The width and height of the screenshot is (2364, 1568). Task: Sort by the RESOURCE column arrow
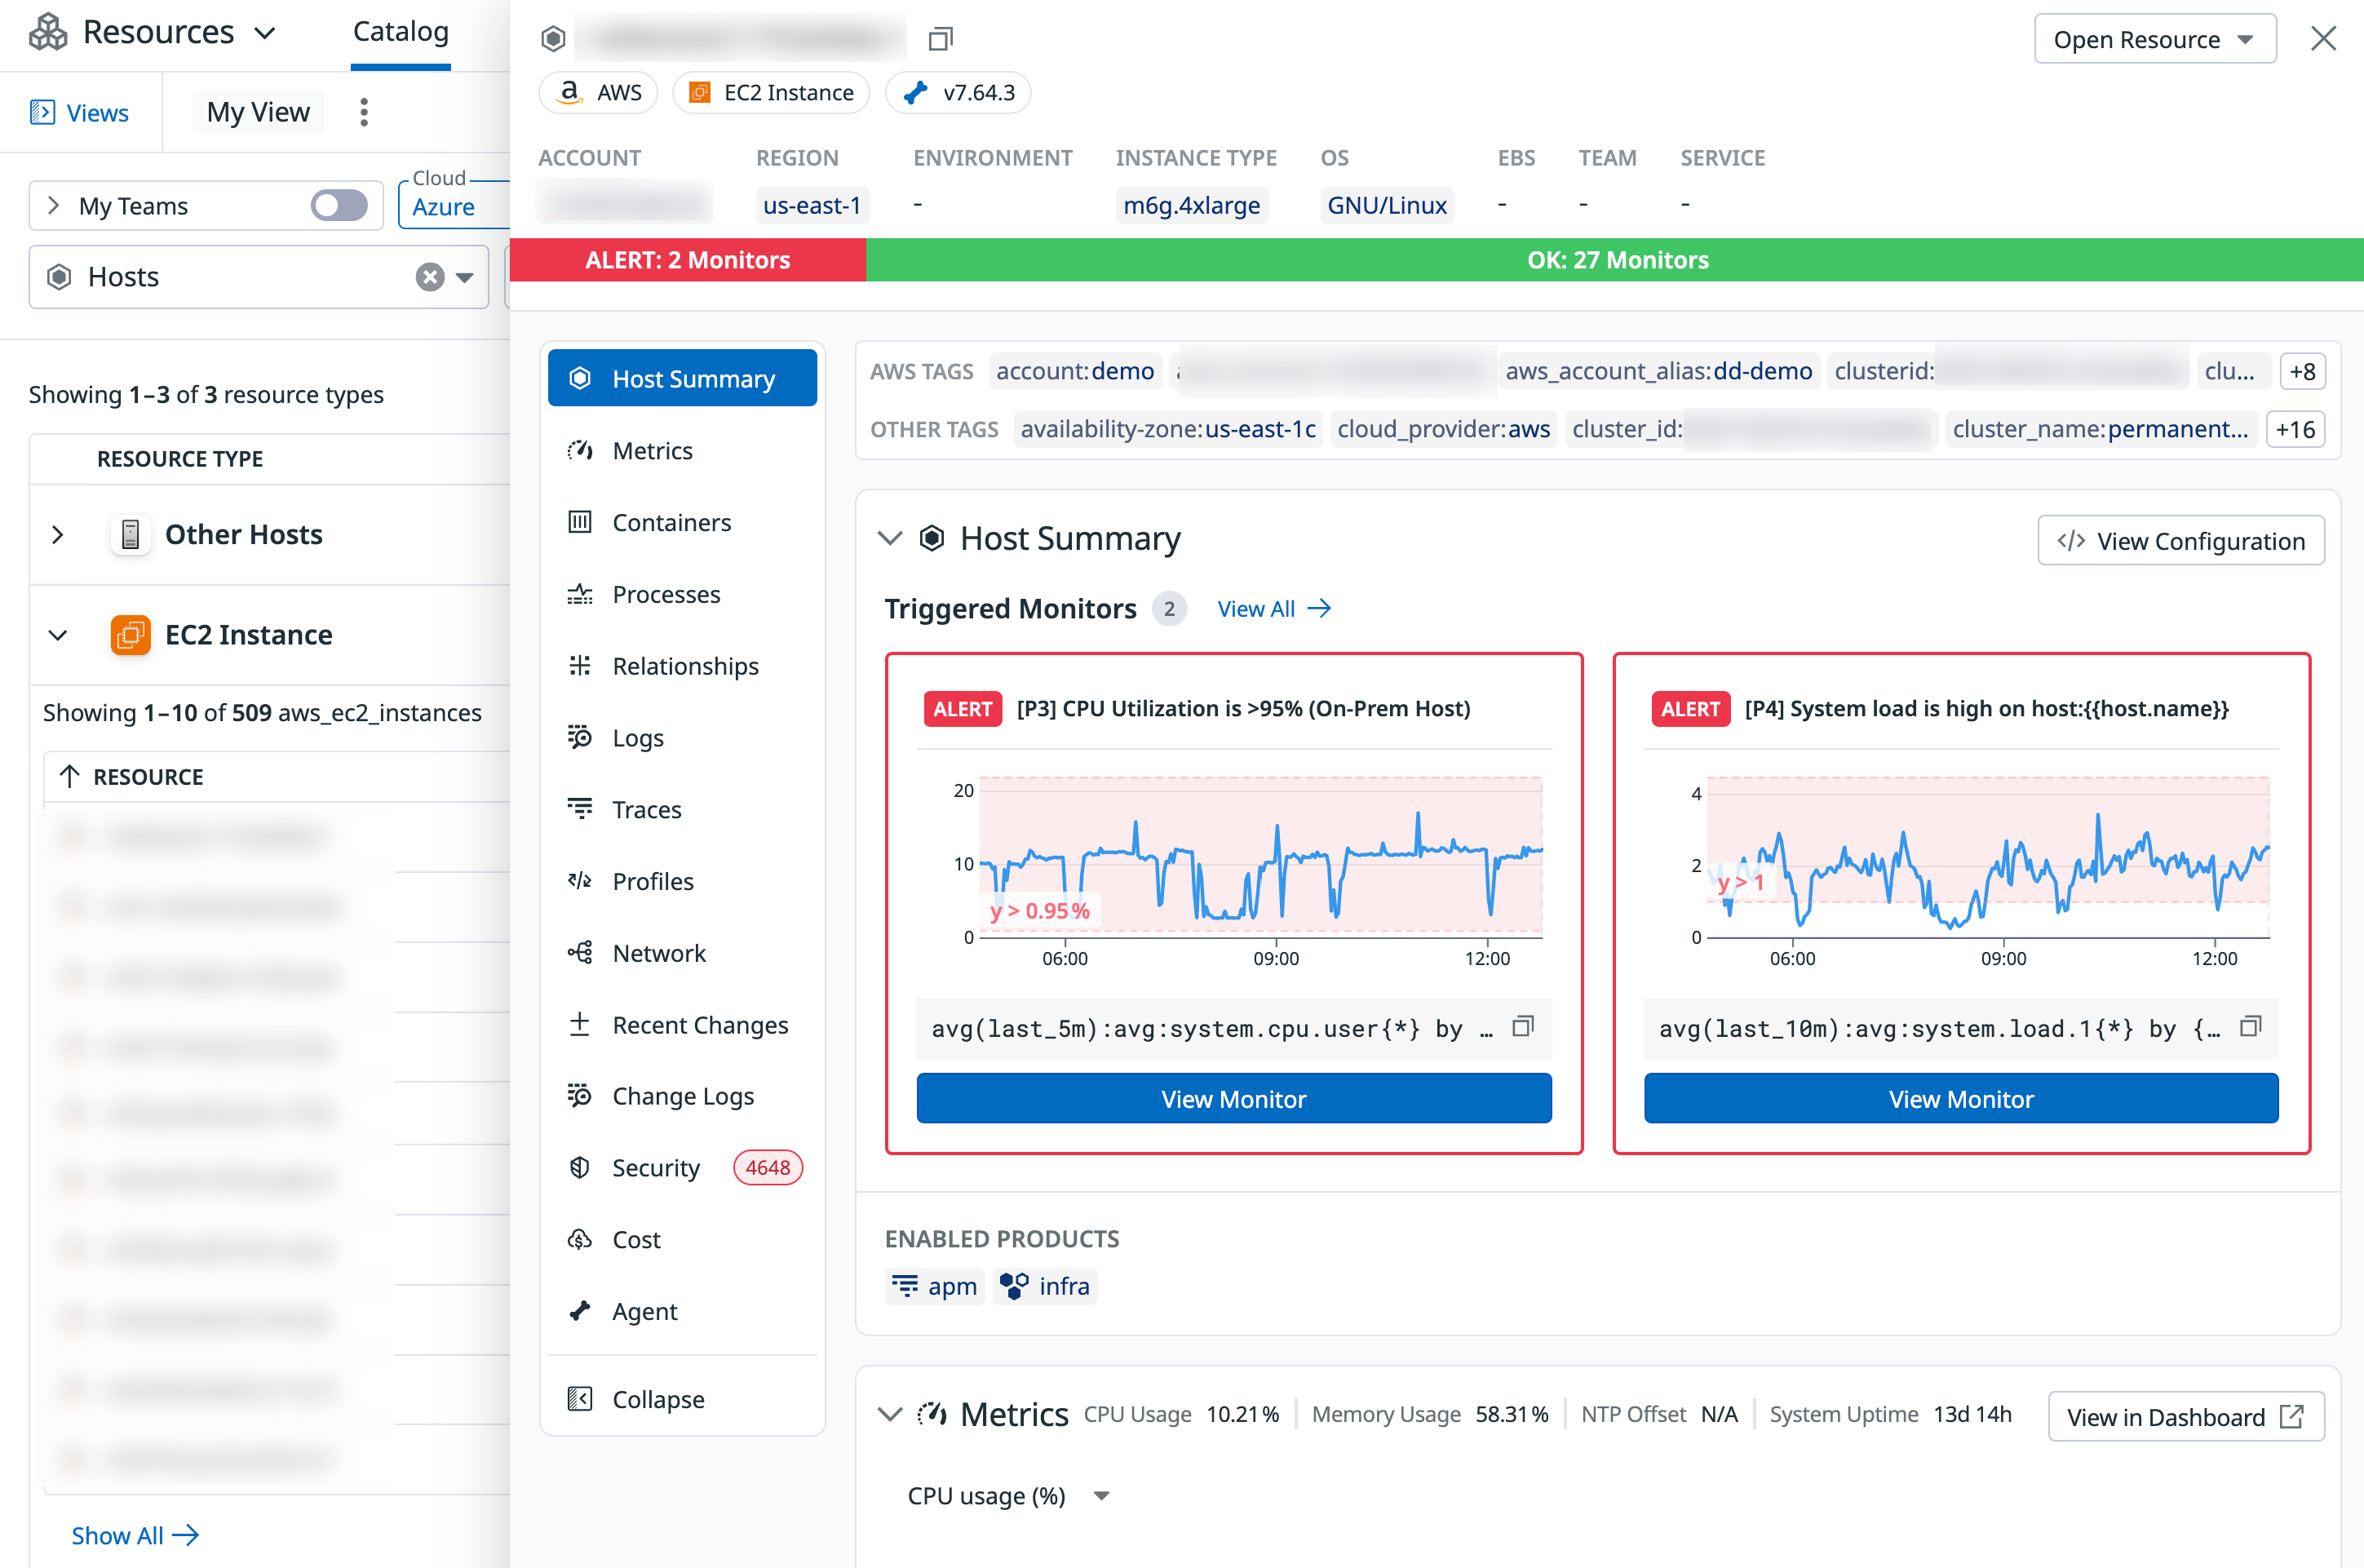69,776
